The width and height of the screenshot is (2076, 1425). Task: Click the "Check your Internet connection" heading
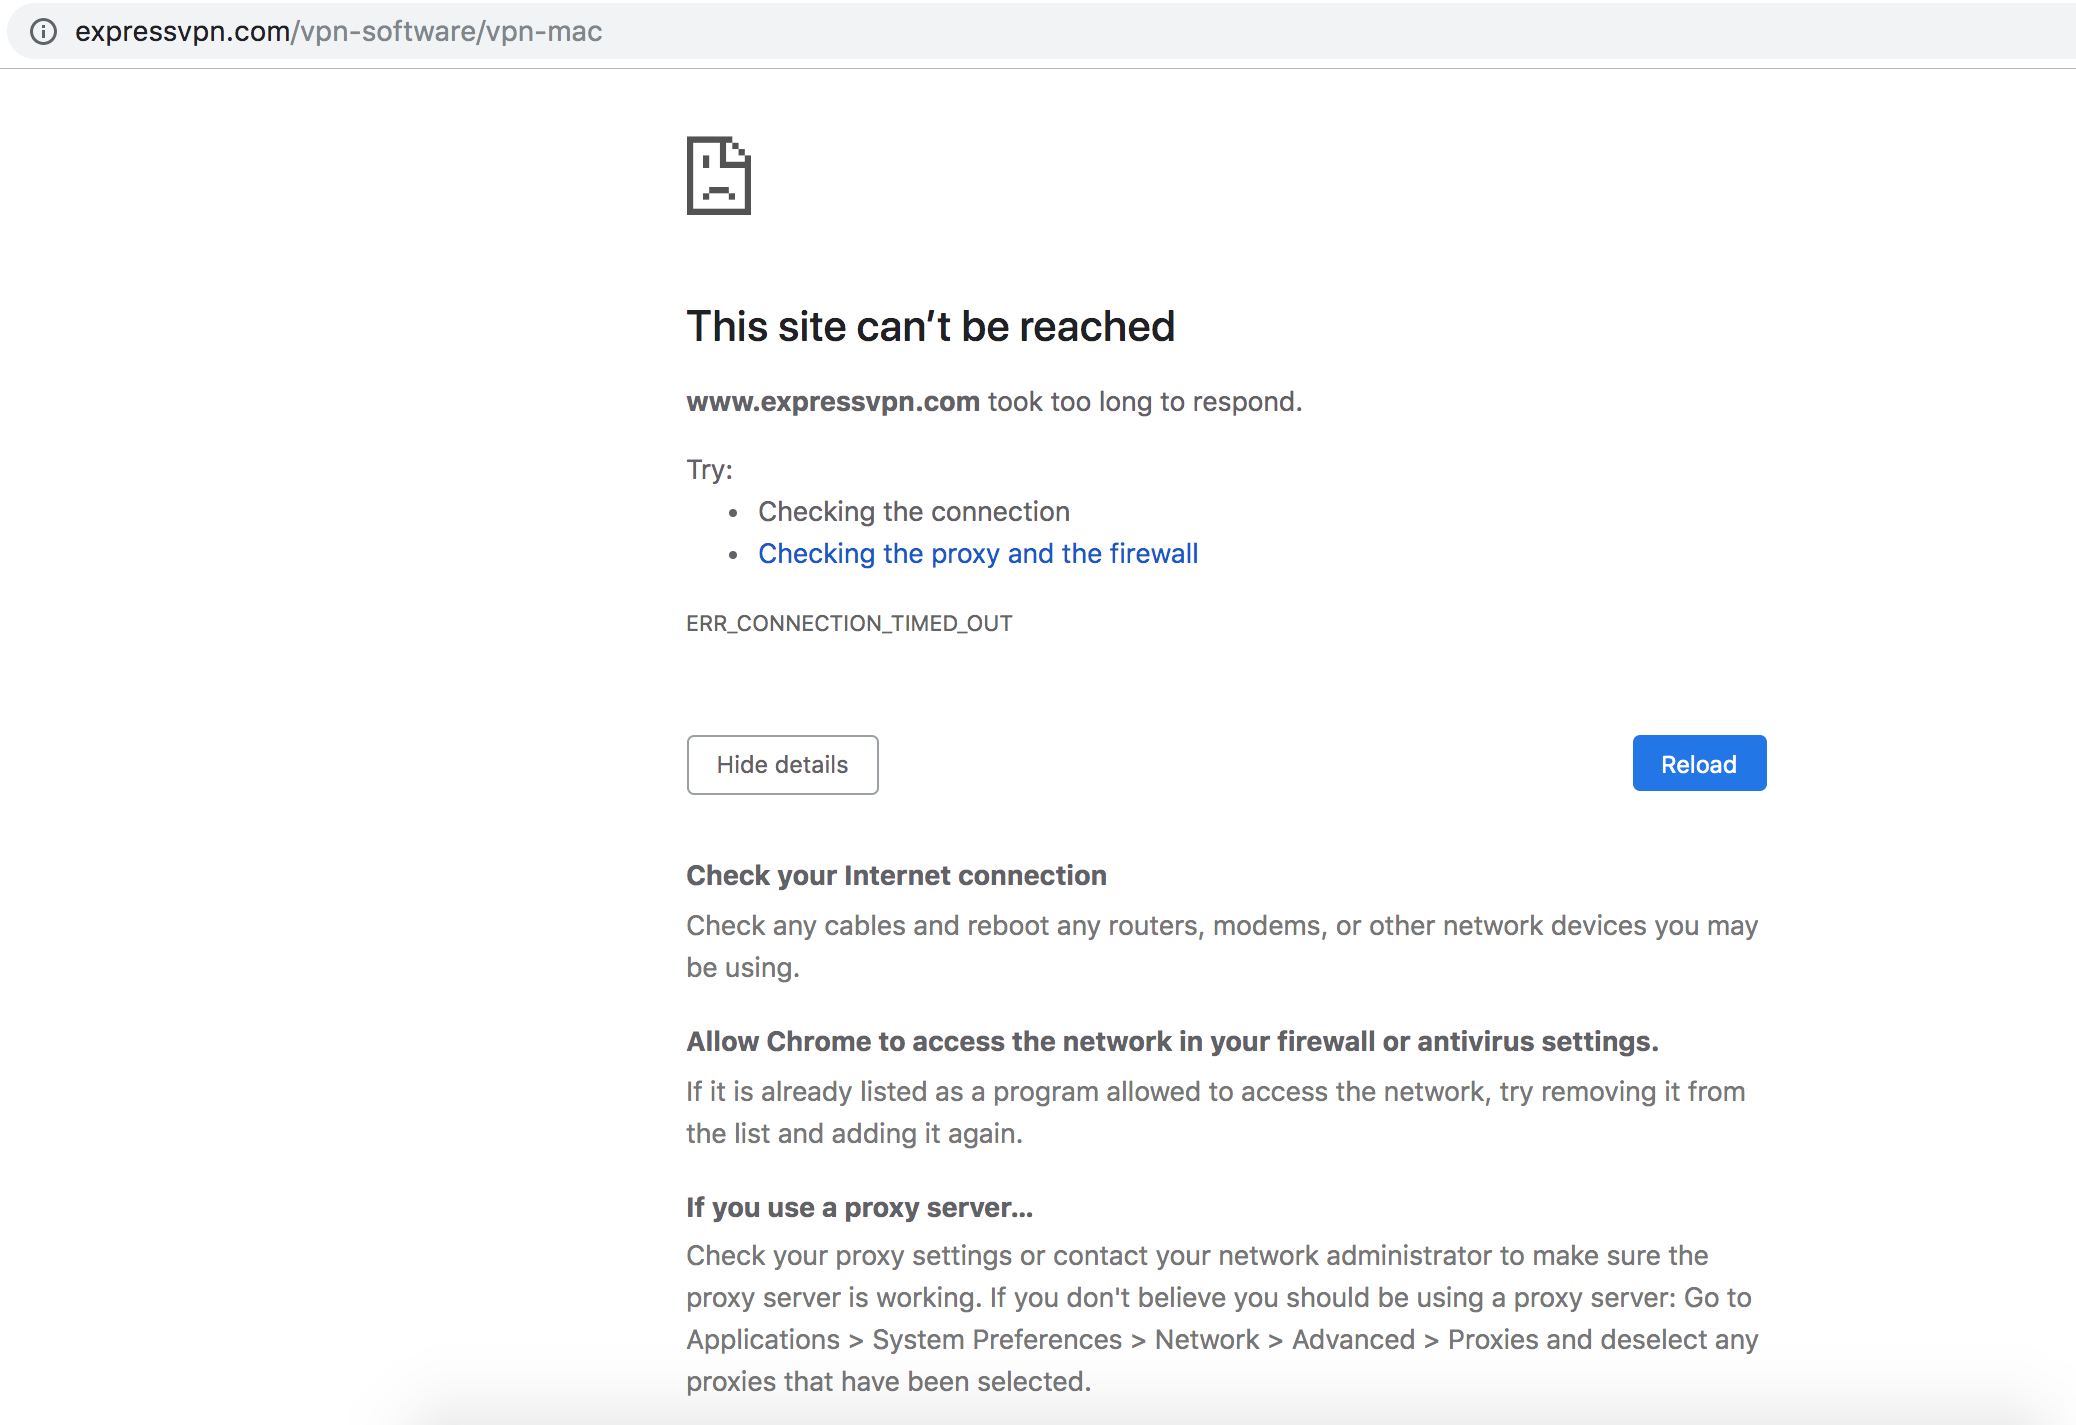(896, 876)
